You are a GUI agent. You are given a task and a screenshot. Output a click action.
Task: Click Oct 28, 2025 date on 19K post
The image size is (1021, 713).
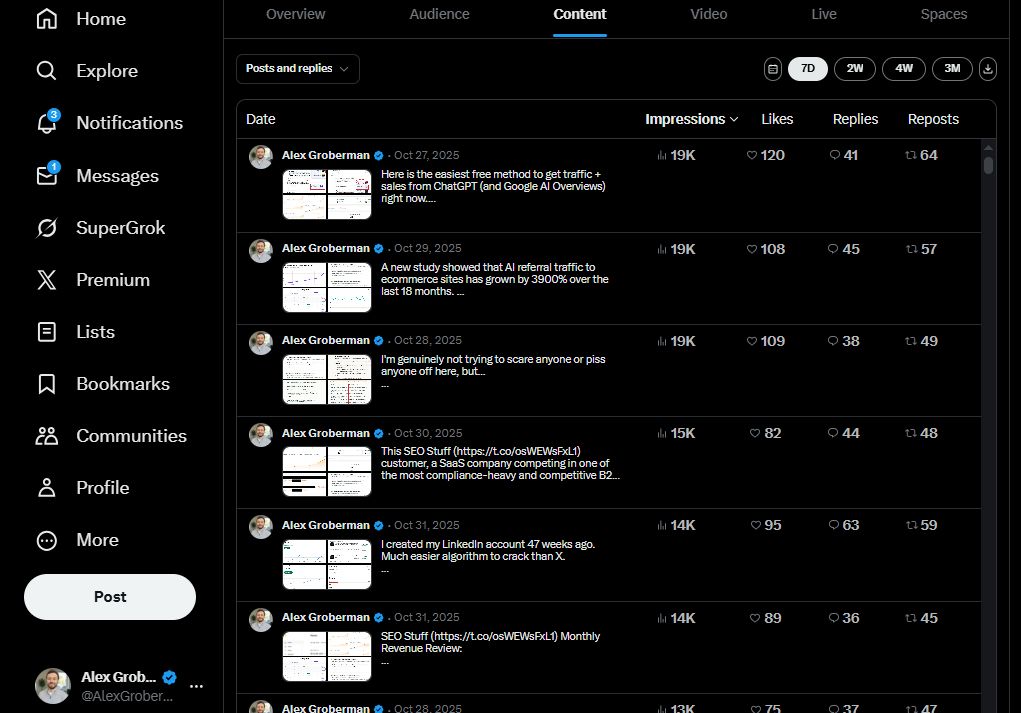(x=428, y=340)
